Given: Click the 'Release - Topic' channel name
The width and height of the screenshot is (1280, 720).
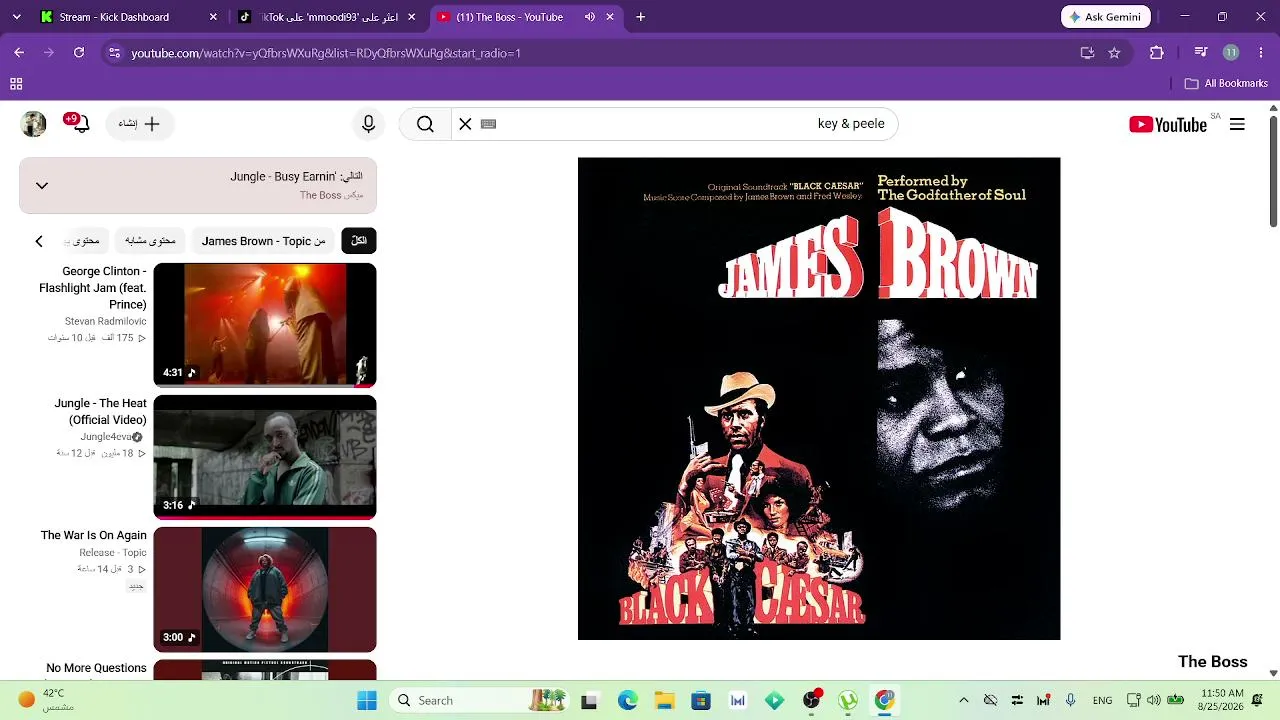Looking at the screenshot, I should [113, 553].
